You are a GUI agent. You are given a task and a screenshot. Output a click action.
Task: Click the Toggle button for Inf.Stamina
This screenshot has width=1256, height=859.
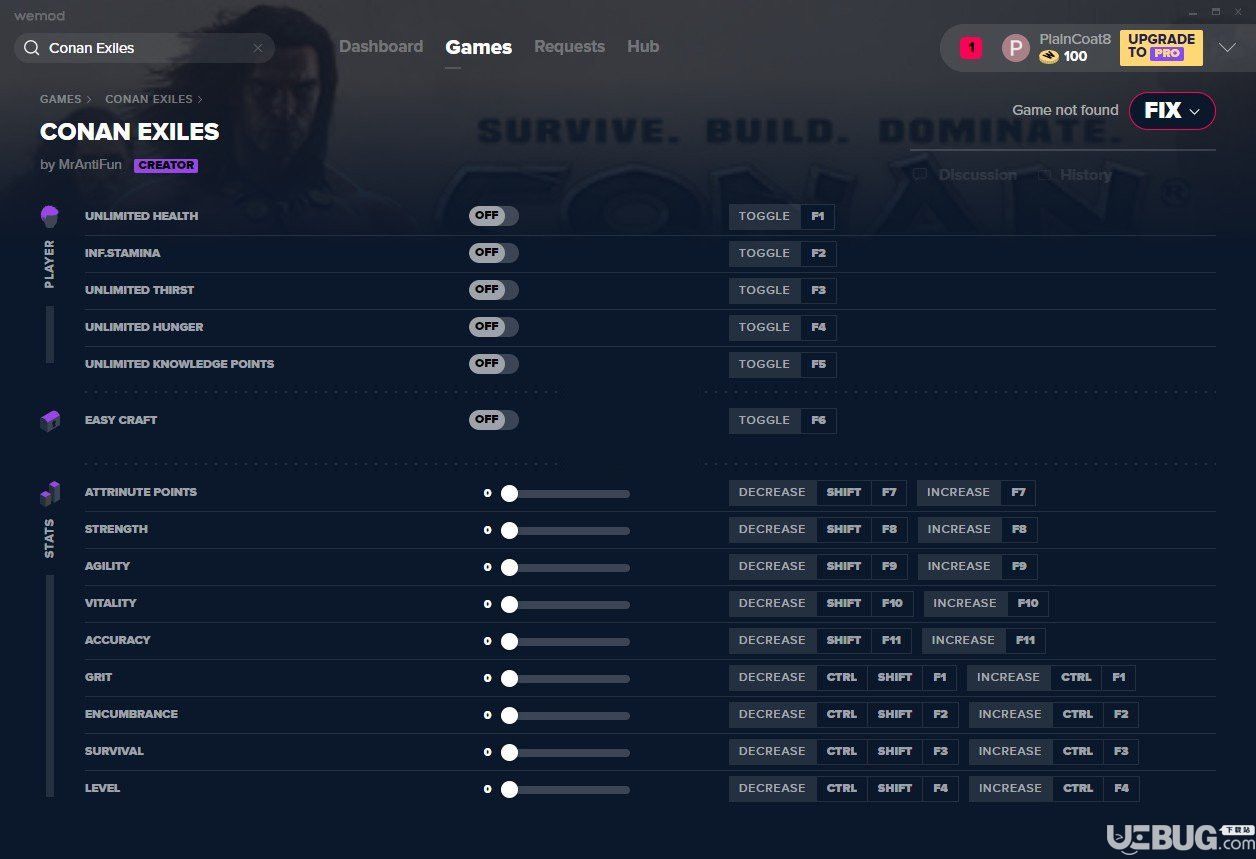[x=764, y=253]
